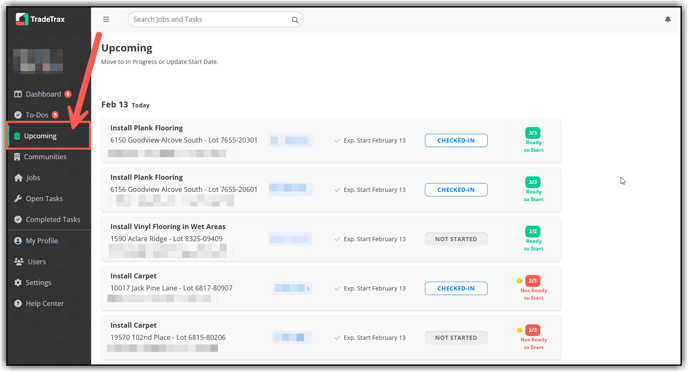Screen dimensions: 688x372
Task: Click the To-Dos red count badge
Action: [x=55, y=115]
